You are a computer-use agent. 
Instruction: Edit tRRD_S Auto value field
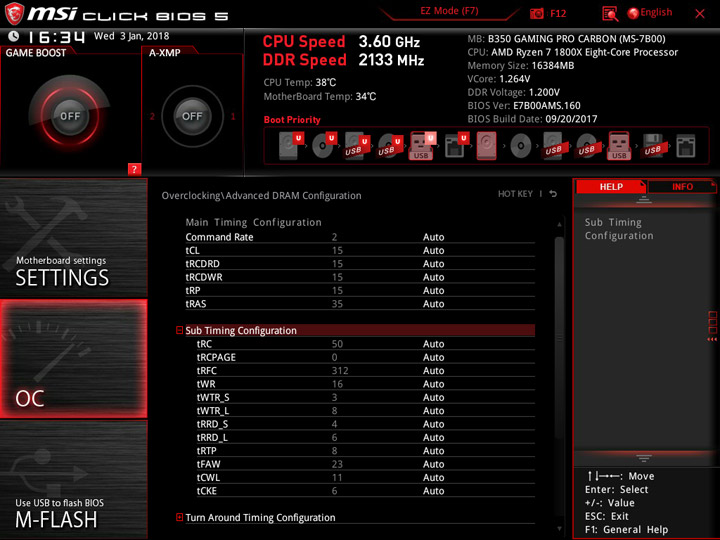point(433,423)
